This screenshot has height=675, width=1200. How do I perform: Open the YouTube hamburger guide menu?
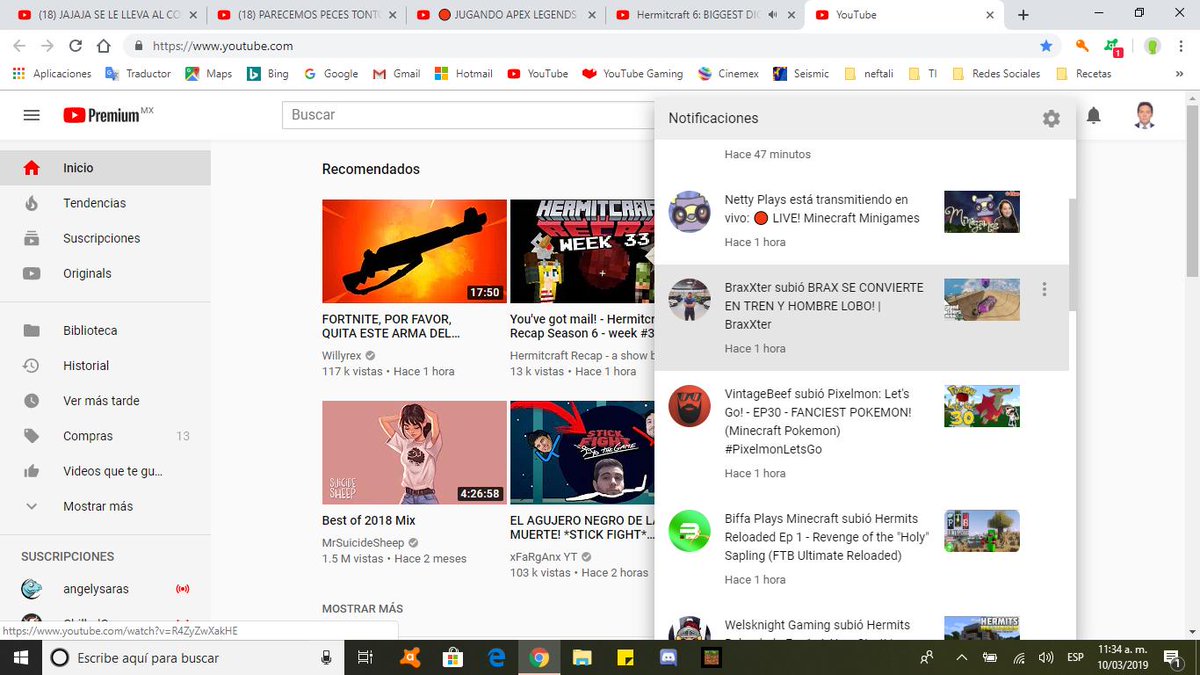31,115
